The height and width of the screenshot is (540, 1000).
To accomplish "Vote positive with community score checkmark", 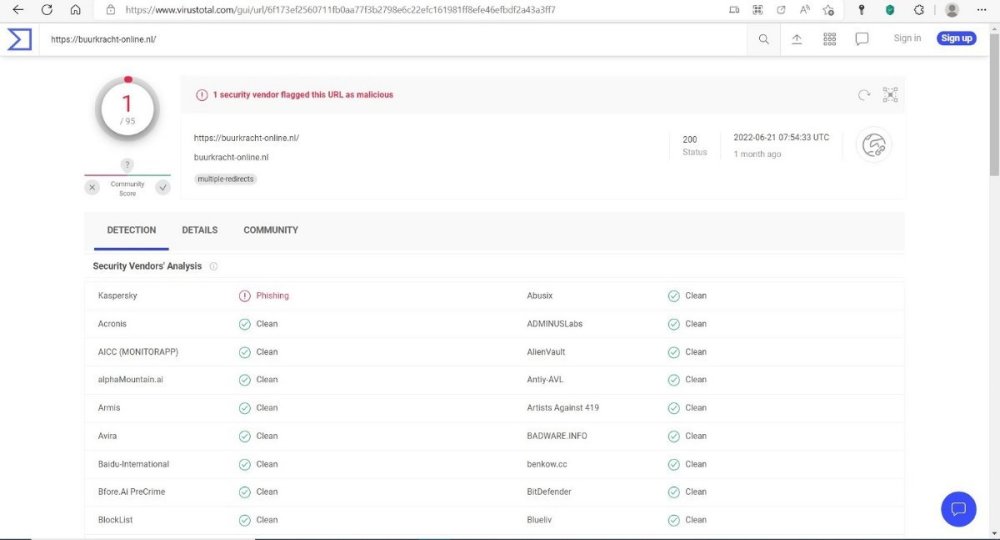I will pos(162,187).
